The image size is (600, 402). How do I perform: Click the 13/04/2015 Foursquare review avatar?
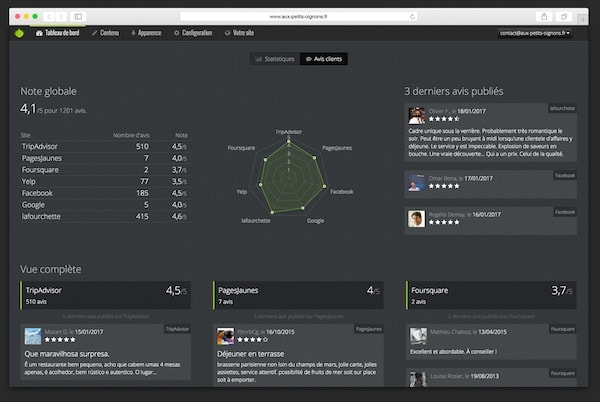[418, 336]
